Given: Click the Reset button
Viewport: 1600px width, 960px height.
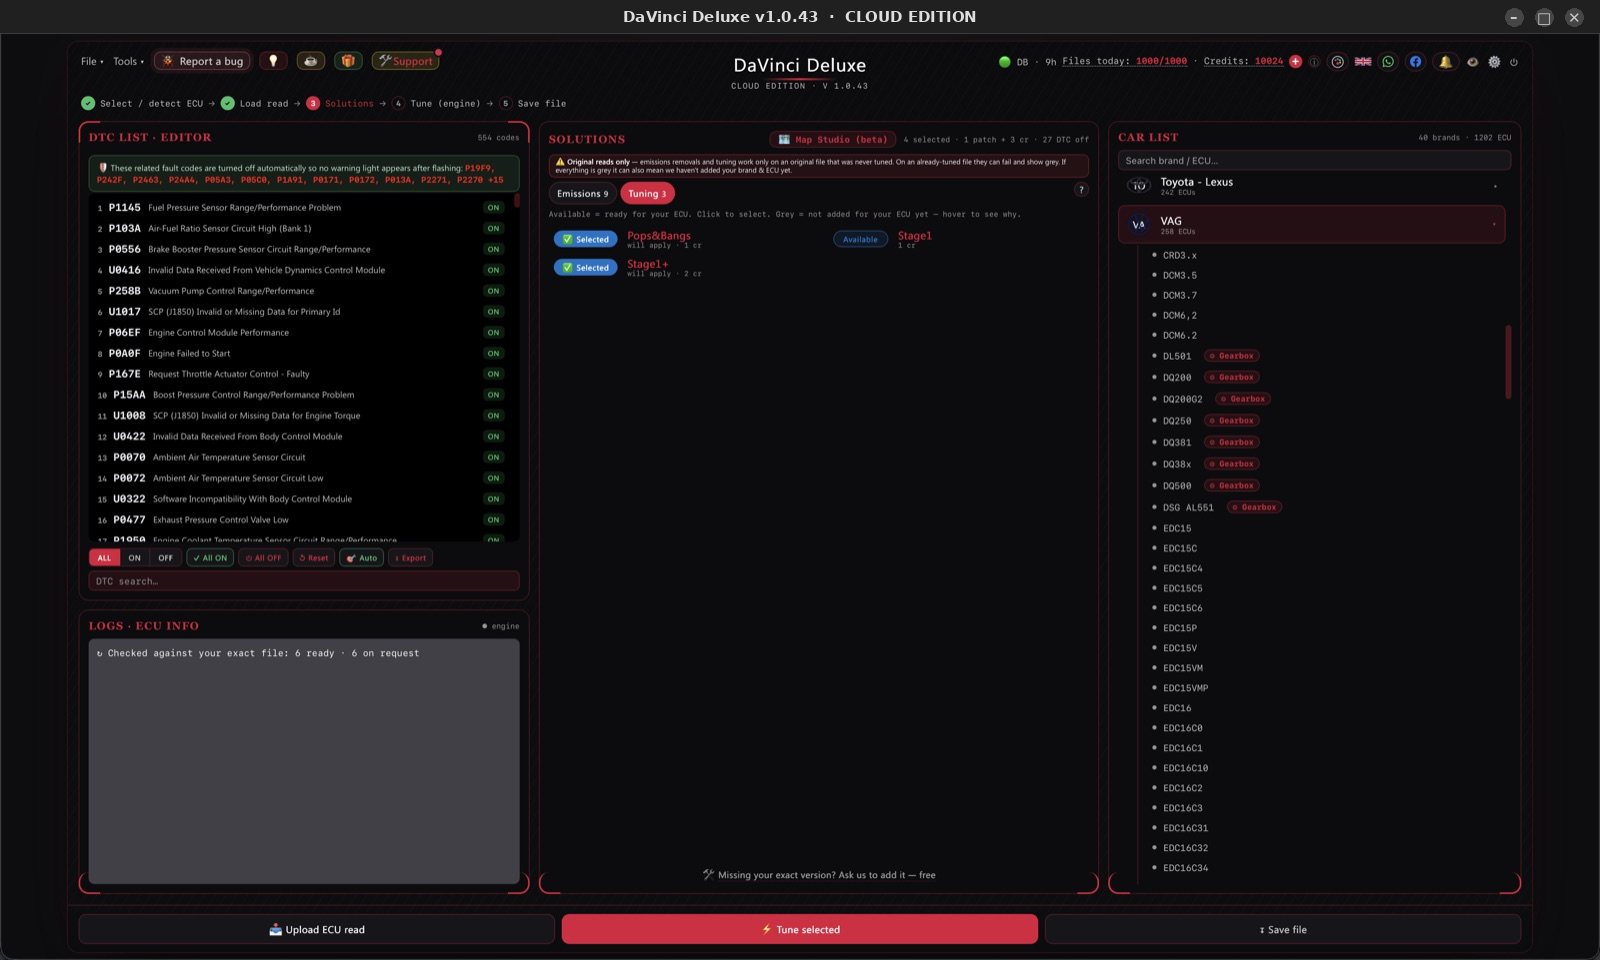Looking at the screenshot, I should click(x=314, y=558).
